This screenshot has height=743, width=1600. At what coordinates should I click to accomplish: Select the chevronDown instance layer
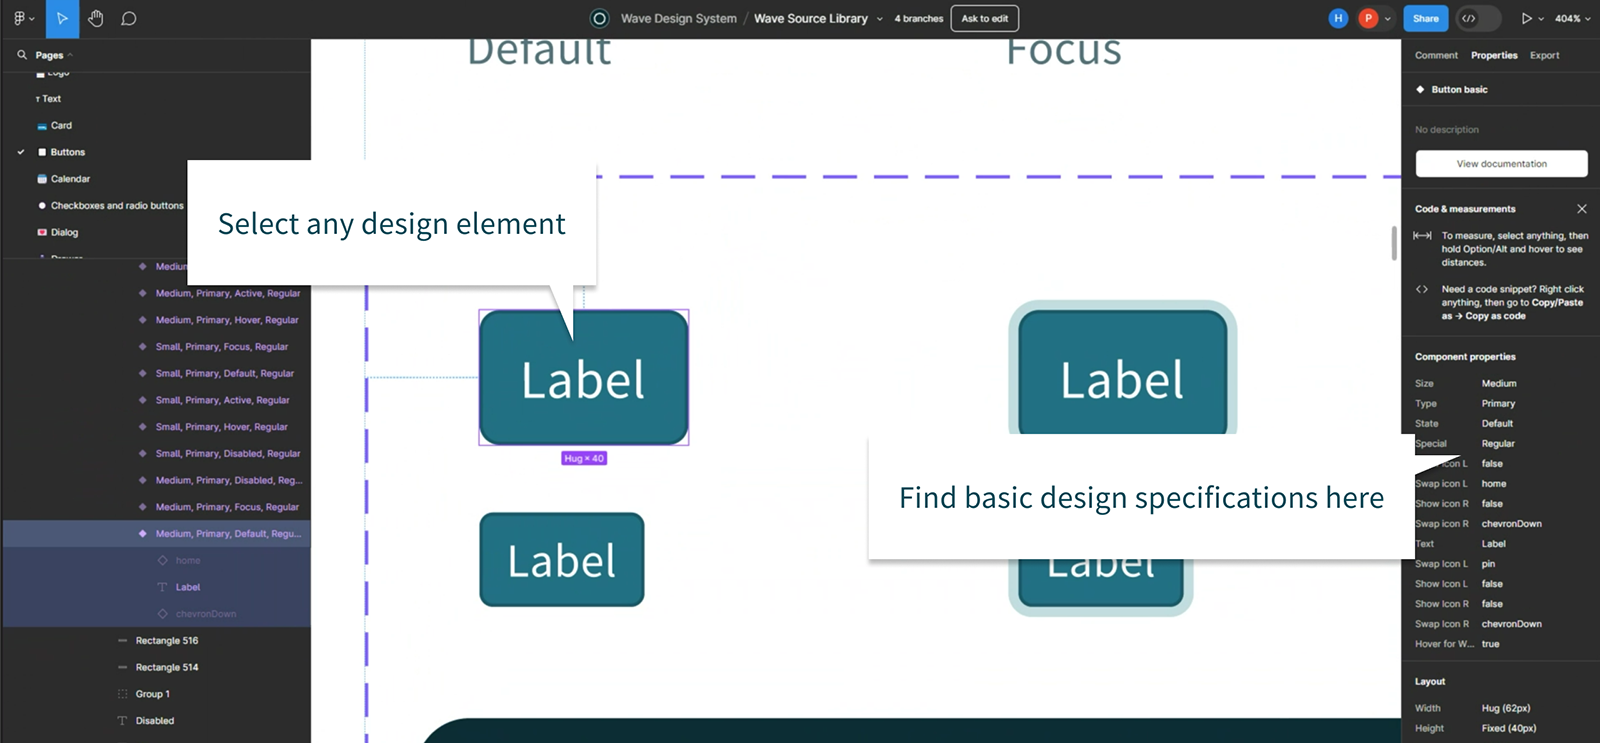[x=205, y=614]
